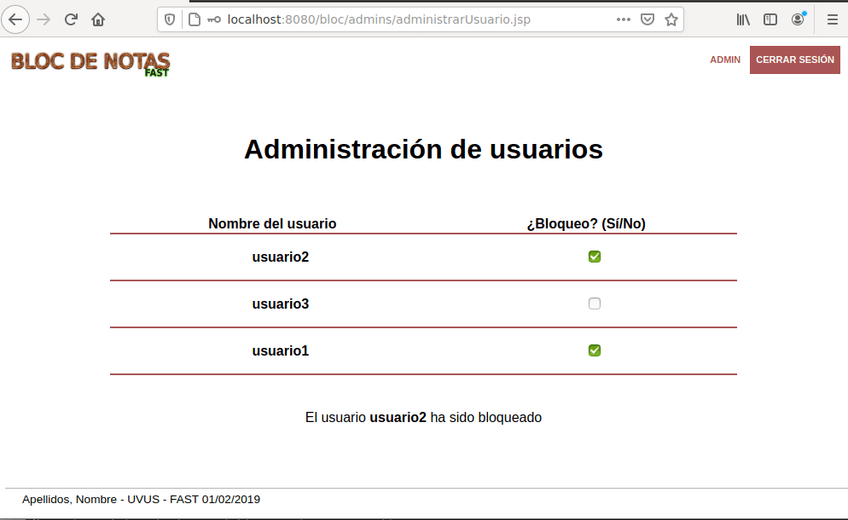Focus the URL address bar

click(x=420, y=19)
